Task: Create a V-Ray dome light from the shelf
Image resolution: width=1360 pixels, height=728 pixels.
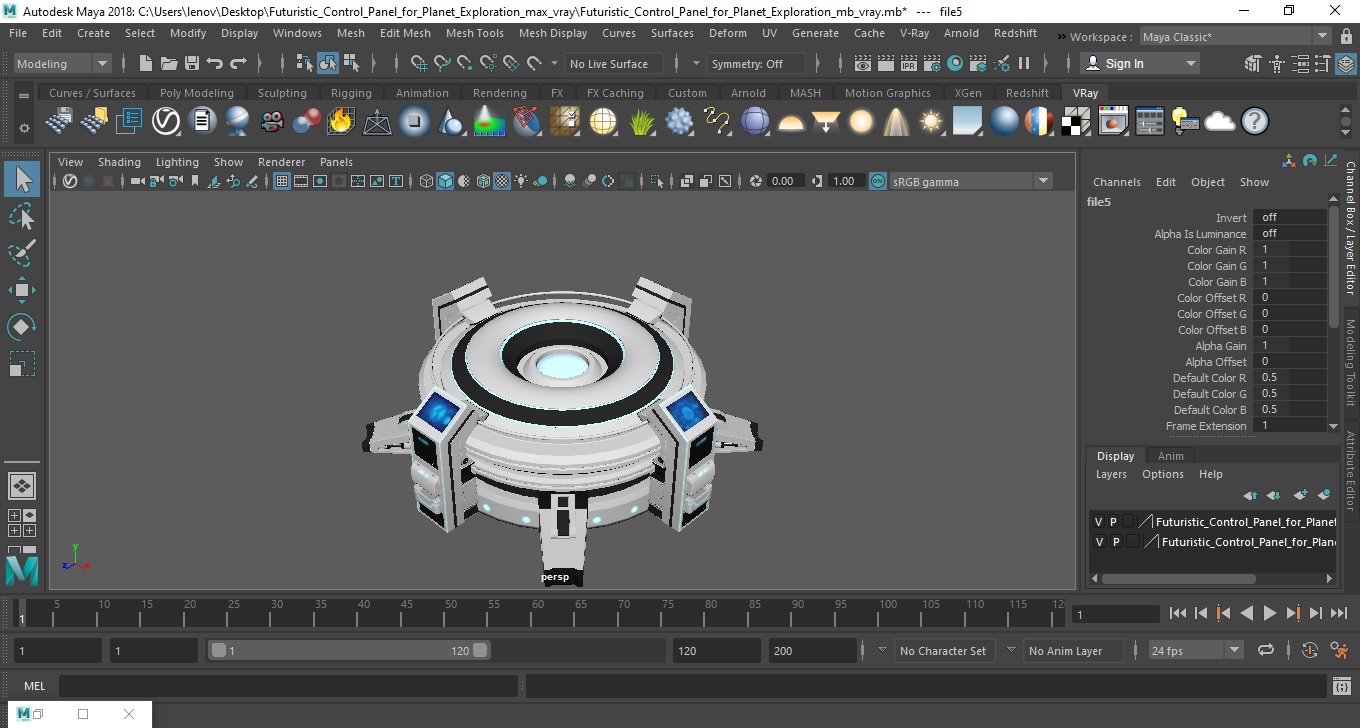Action: point(791,122)
